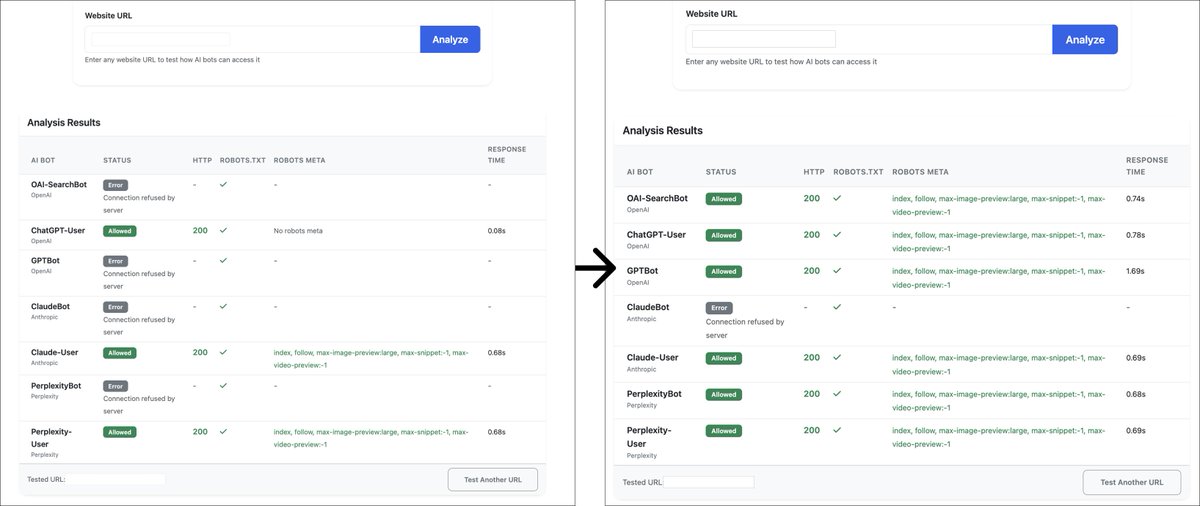Click the Allowed badge for ChatGPT-User, left panel
1200x506 pixels.
click(x=119, y=231)
